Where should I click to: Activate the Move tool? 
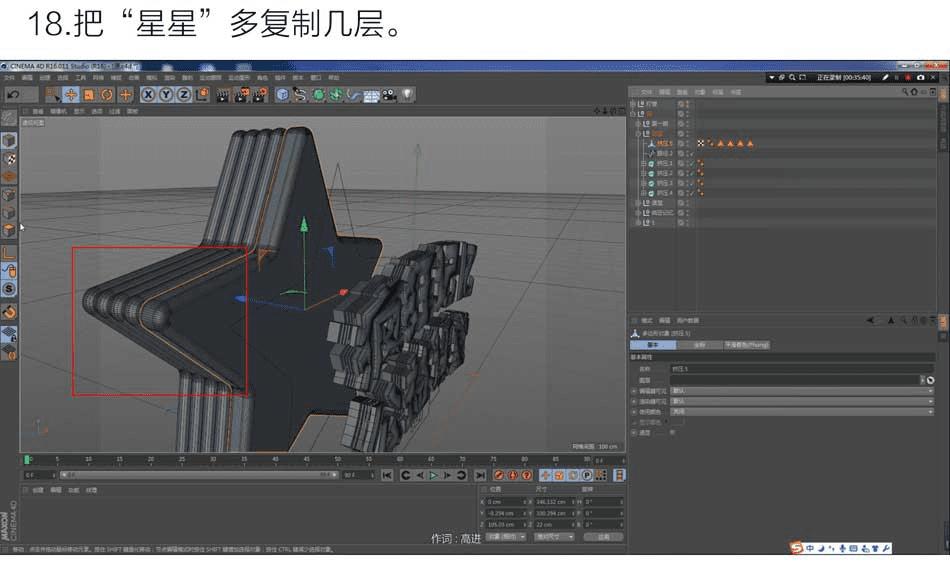pos(71,95)
